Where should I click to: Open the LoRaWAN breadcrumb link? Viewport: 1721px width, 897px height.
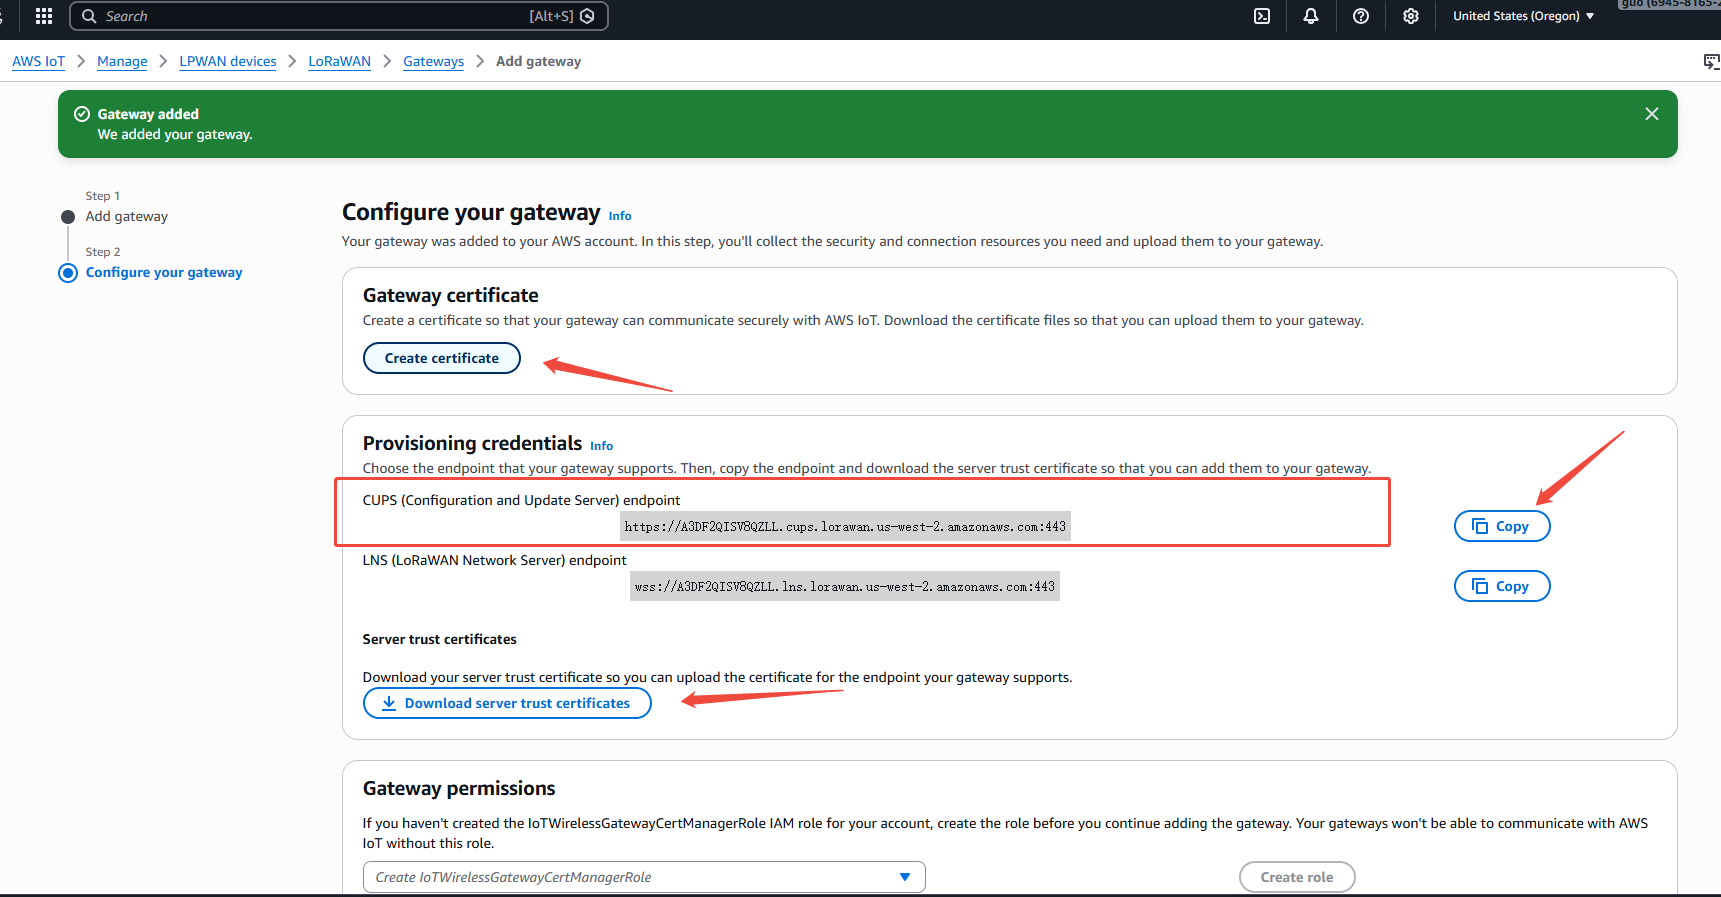pos(339,61)
